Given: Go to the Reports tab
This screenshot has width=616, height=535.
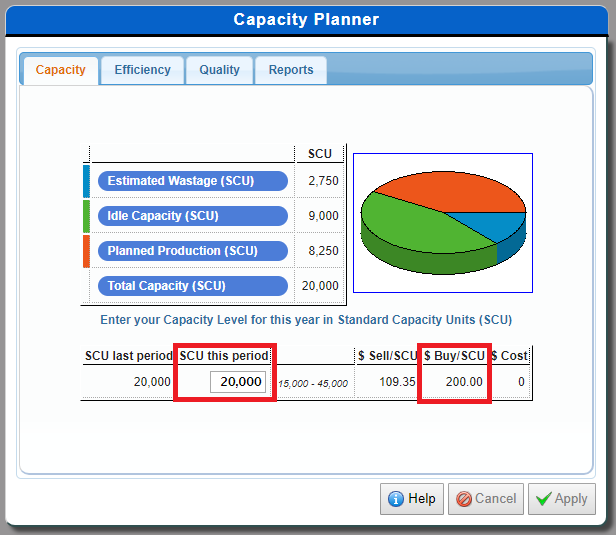Looking at the screenshot, I should pos(290,70).
